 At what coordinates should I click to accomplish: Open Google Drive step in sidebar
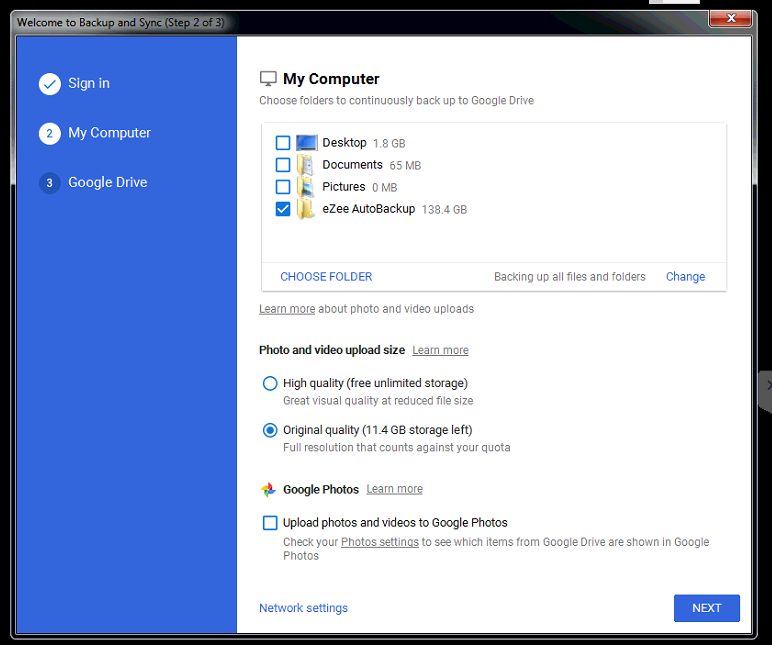107,183
